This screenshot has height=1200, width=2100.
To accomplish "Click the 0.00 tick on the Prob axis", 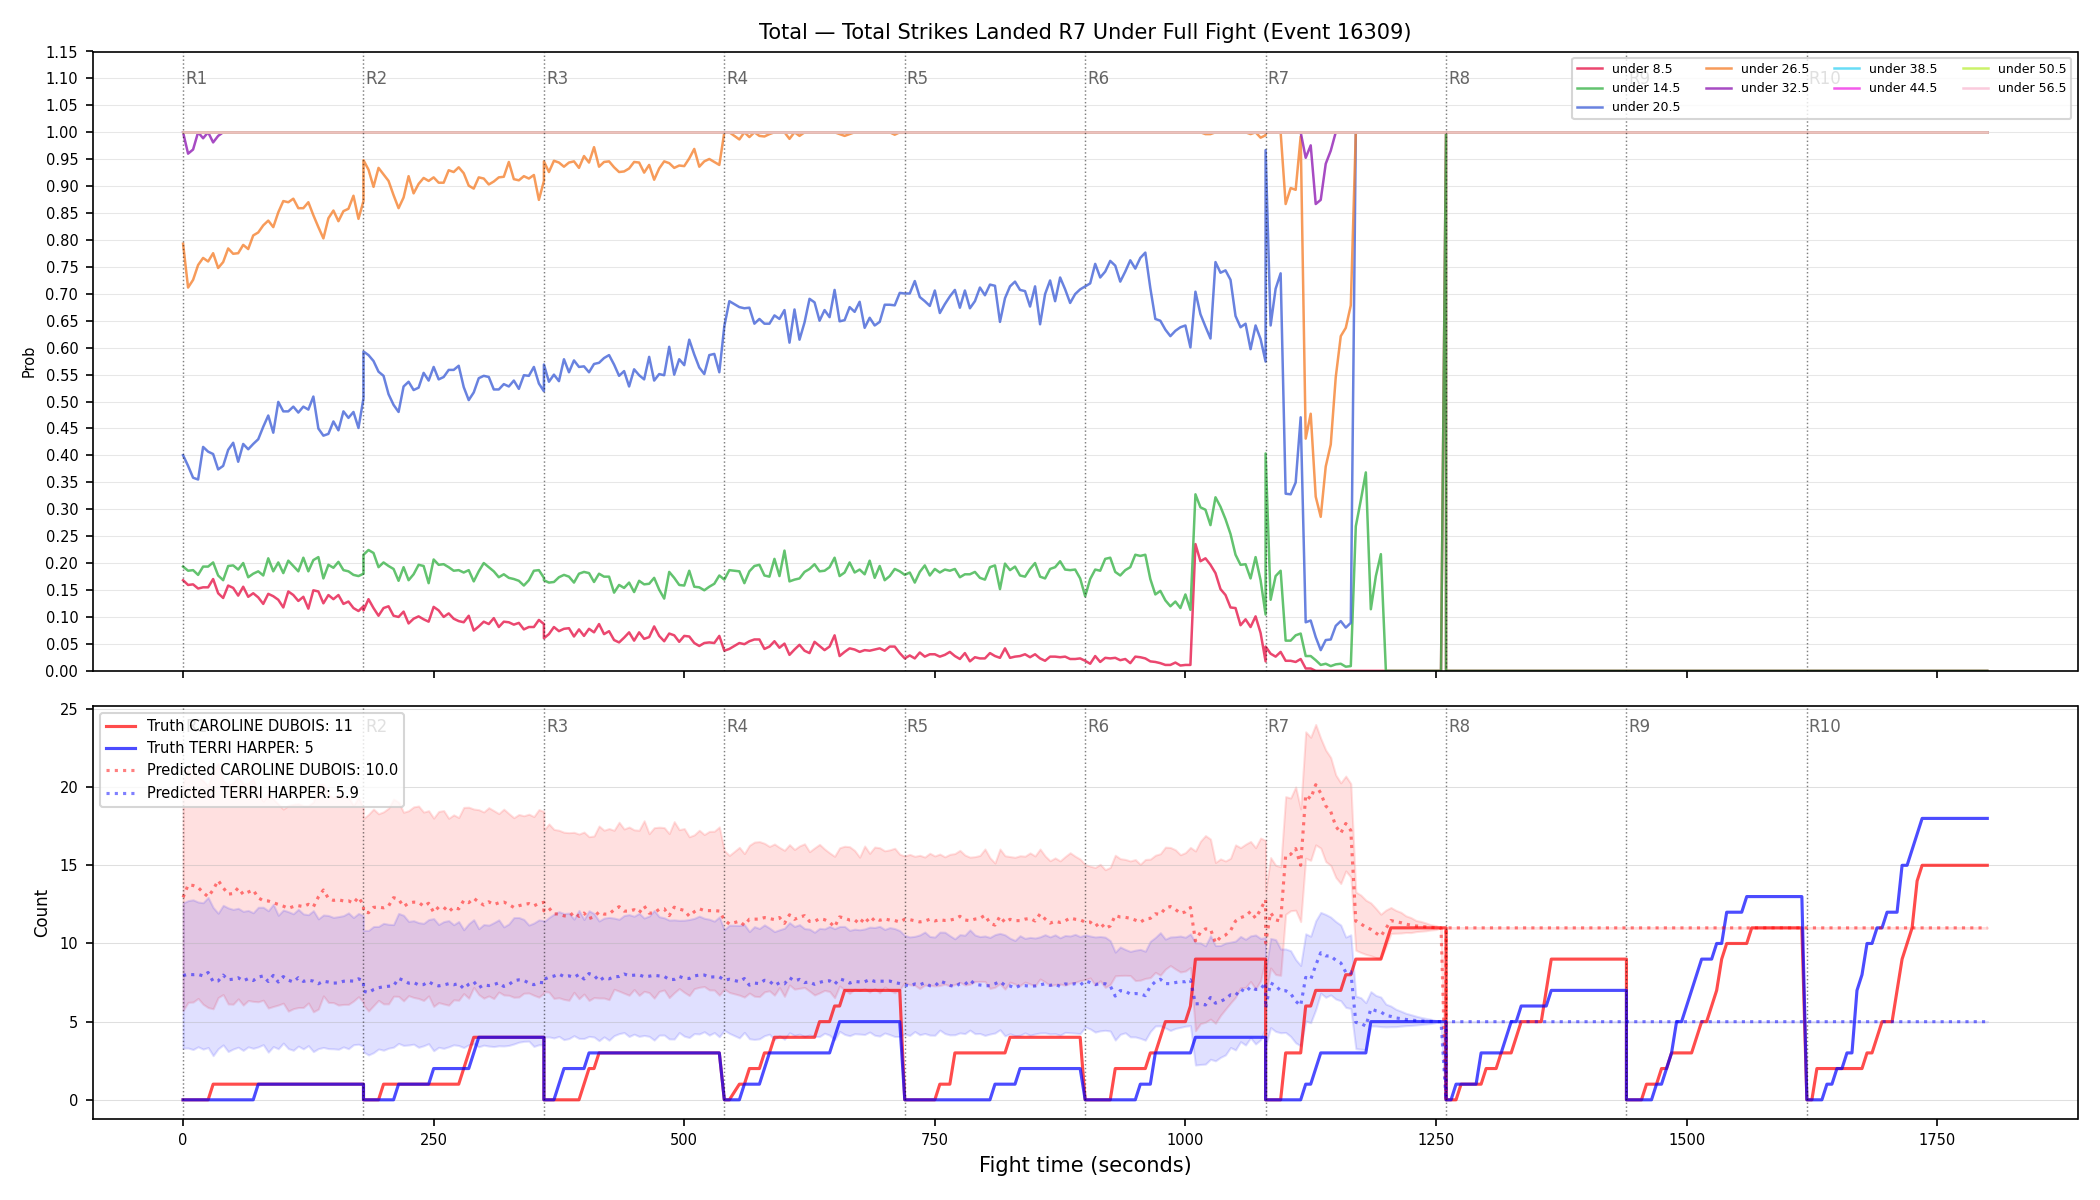I will tap(62, 671).
